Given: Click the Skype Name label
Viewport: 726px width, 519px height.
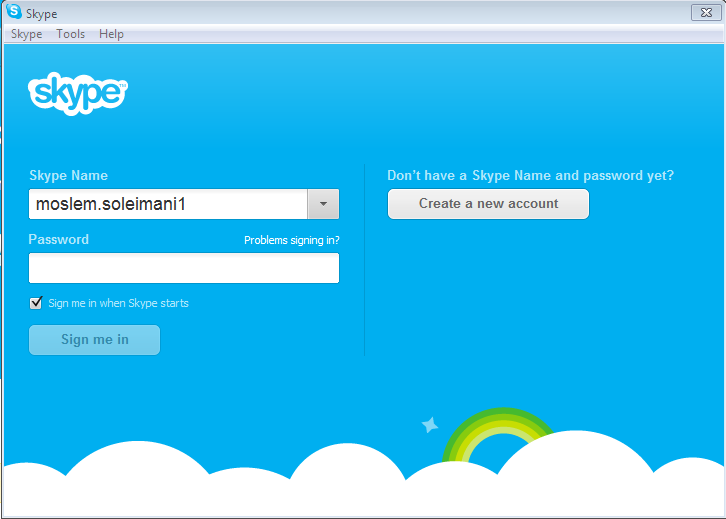Looking at the screenshot, I should [69, 175].
